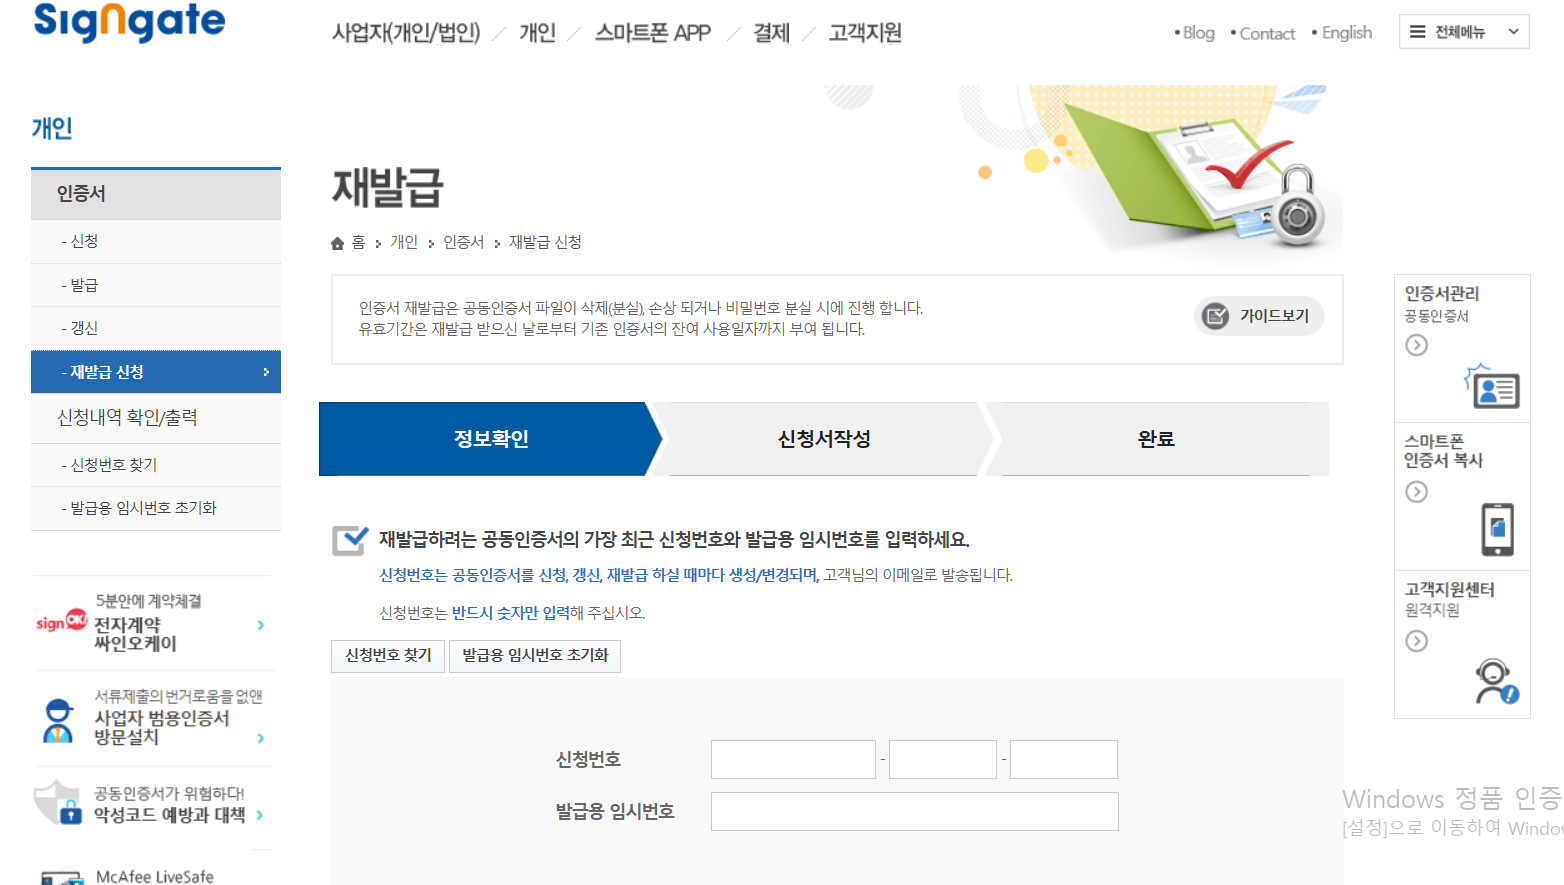Click the 완료 step tab
The image size is (1564, 885).
[1156, 439]
